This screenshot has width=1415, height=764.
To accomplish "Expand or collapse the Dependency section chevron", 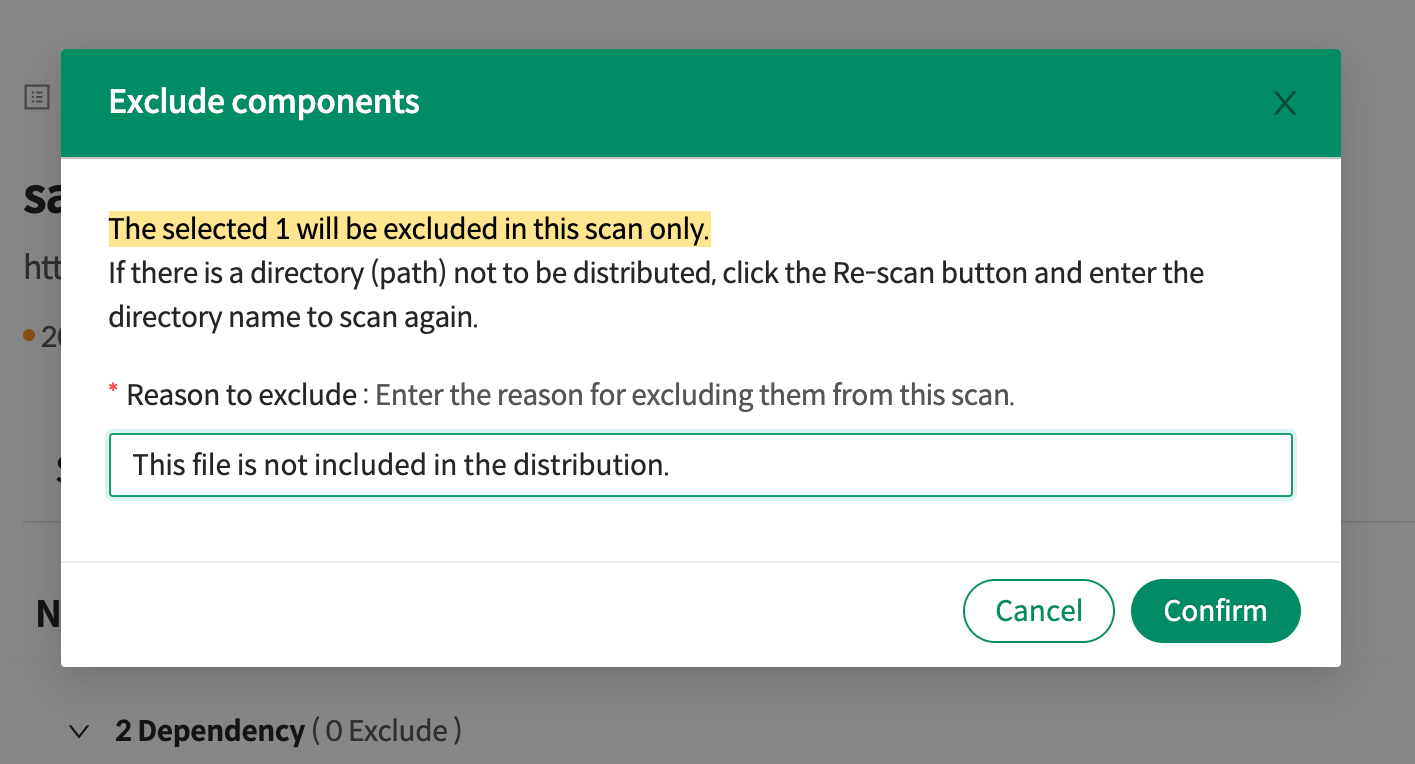I will point(79,732).
